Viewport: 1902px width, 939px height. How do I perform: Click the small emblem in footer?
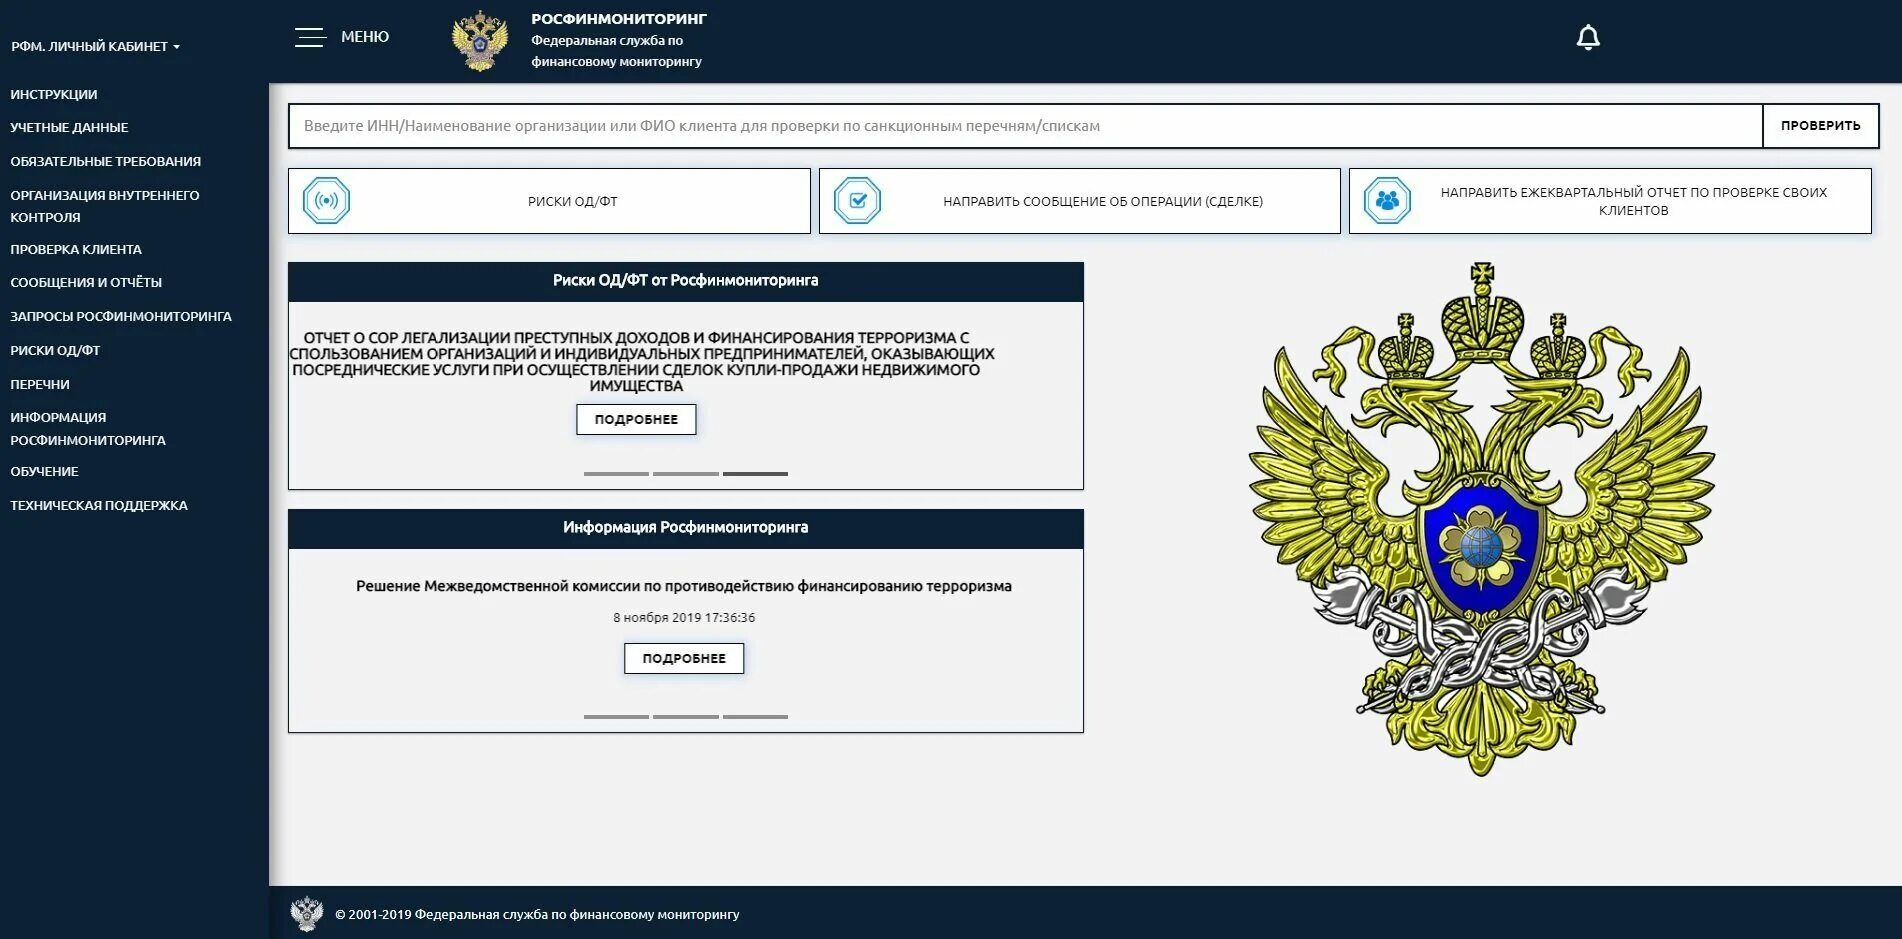click(307, 914)
